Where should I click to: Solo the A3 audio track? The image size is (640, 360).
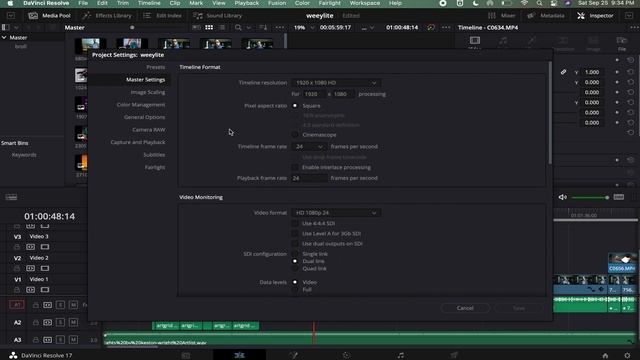pyautogui.click(x=60, y=340)
